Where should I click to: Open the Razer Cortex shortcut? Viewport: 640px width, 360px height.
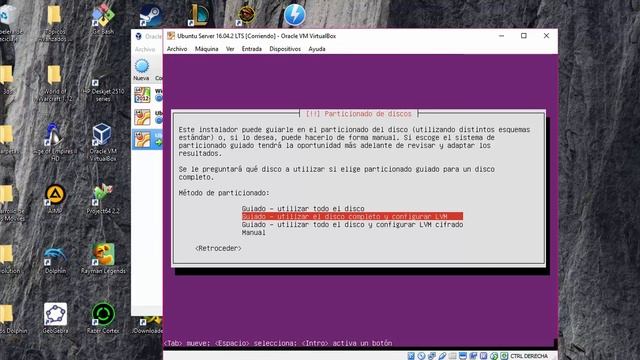(103, 318)
